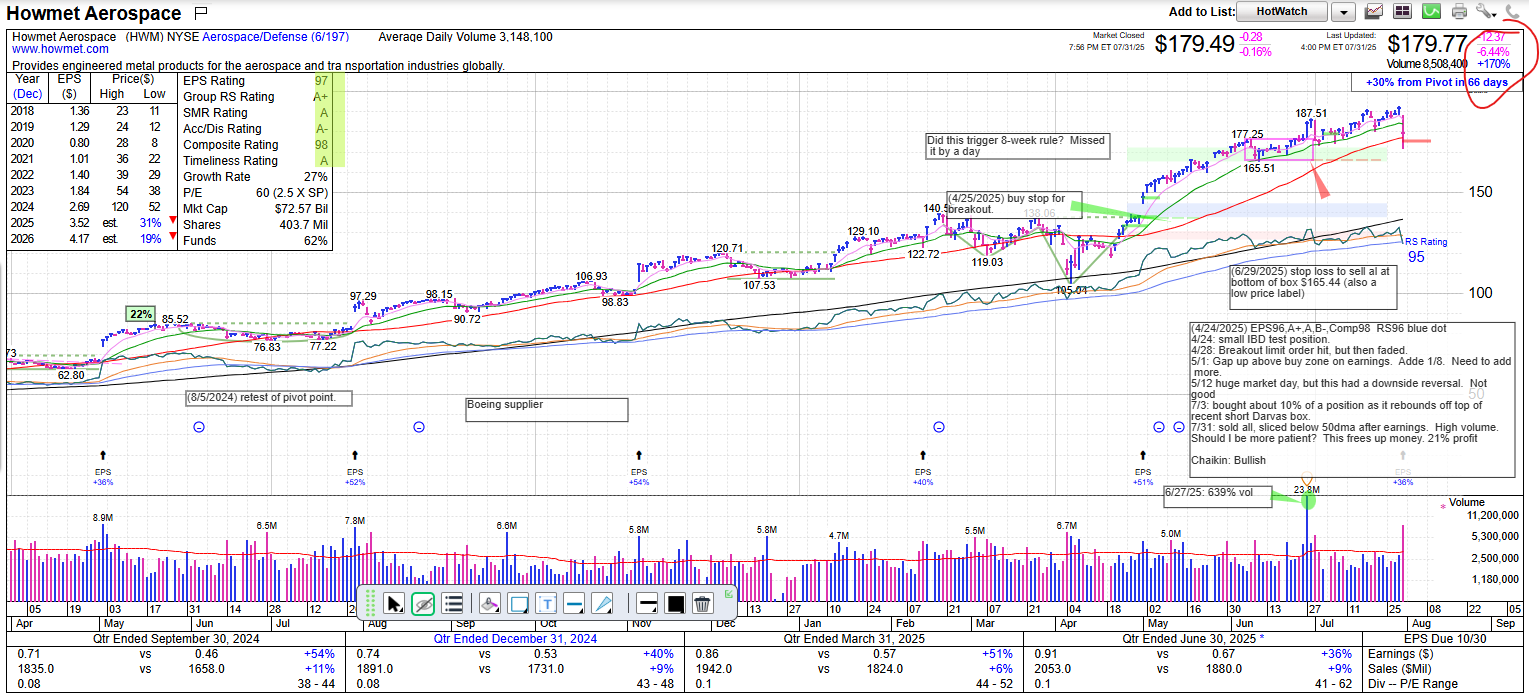Select the blue arrow pointer shape tool
Screen dimensions: 1540x695
[602, 603]
